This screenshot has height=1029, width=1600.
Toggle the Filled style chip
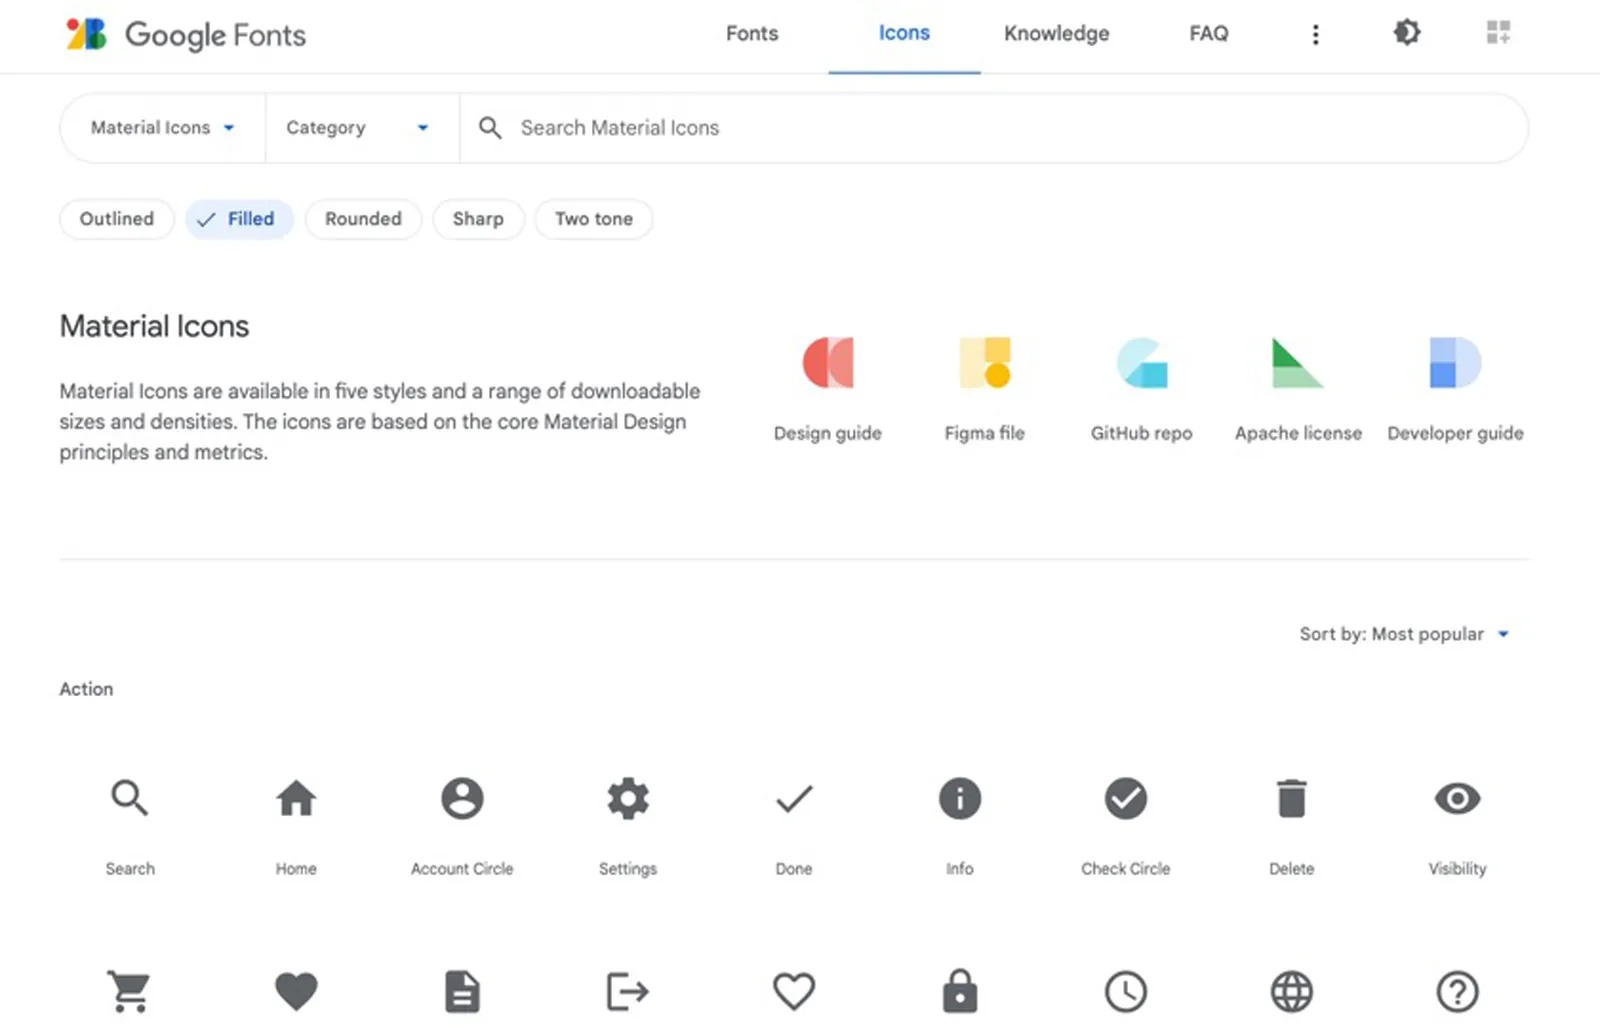[239, 219]
